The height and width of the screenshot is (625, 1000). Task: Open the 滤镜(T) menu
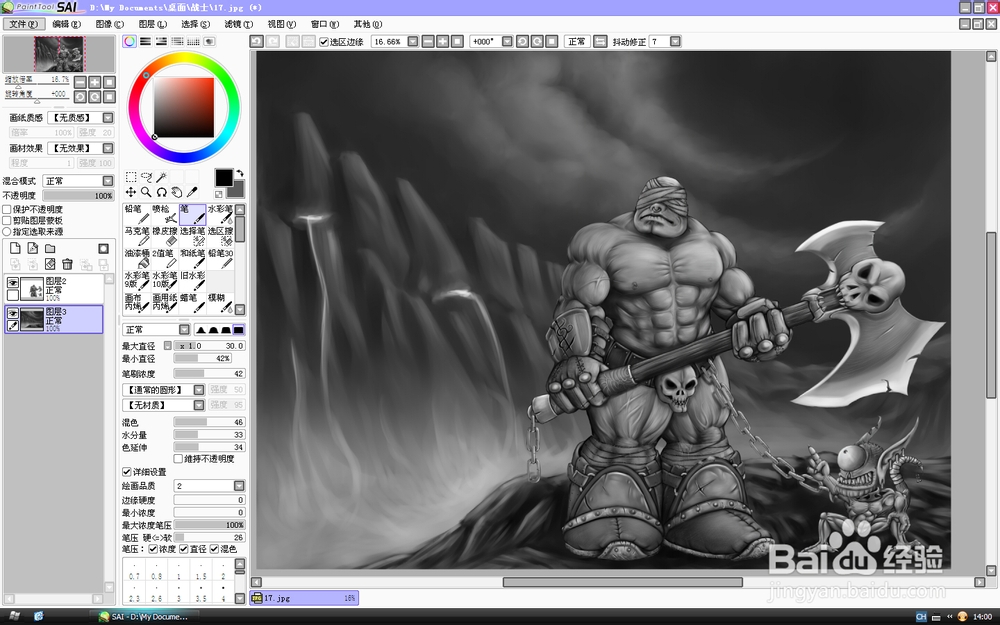pos(239,24)
